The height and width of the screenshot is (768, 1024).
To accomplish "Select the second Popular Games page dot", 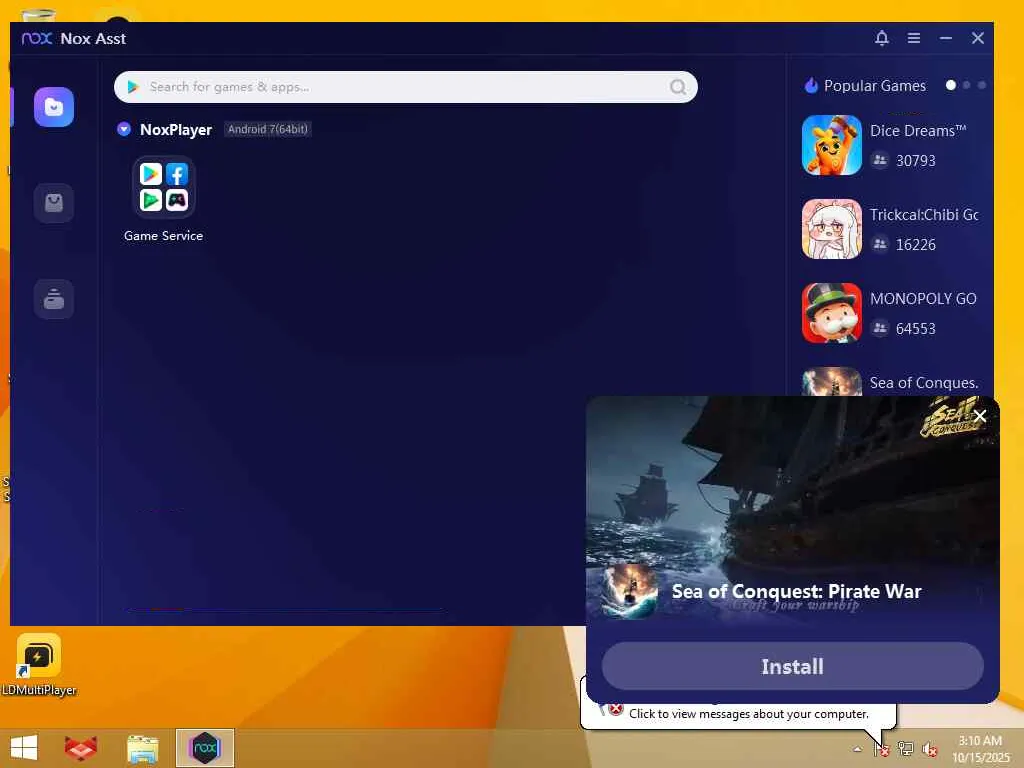I will (967, 86).
